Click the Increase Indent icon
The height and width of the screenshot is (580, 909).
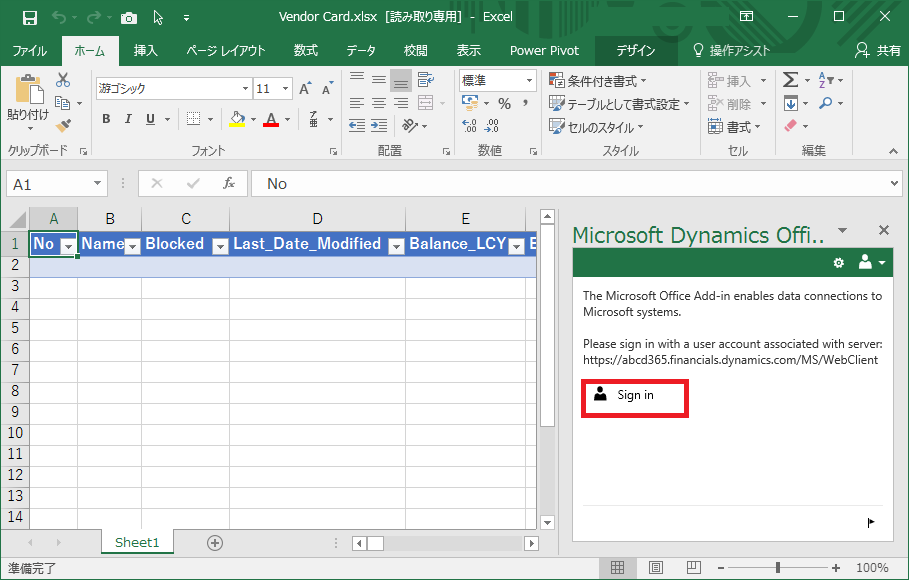(379, 125)
